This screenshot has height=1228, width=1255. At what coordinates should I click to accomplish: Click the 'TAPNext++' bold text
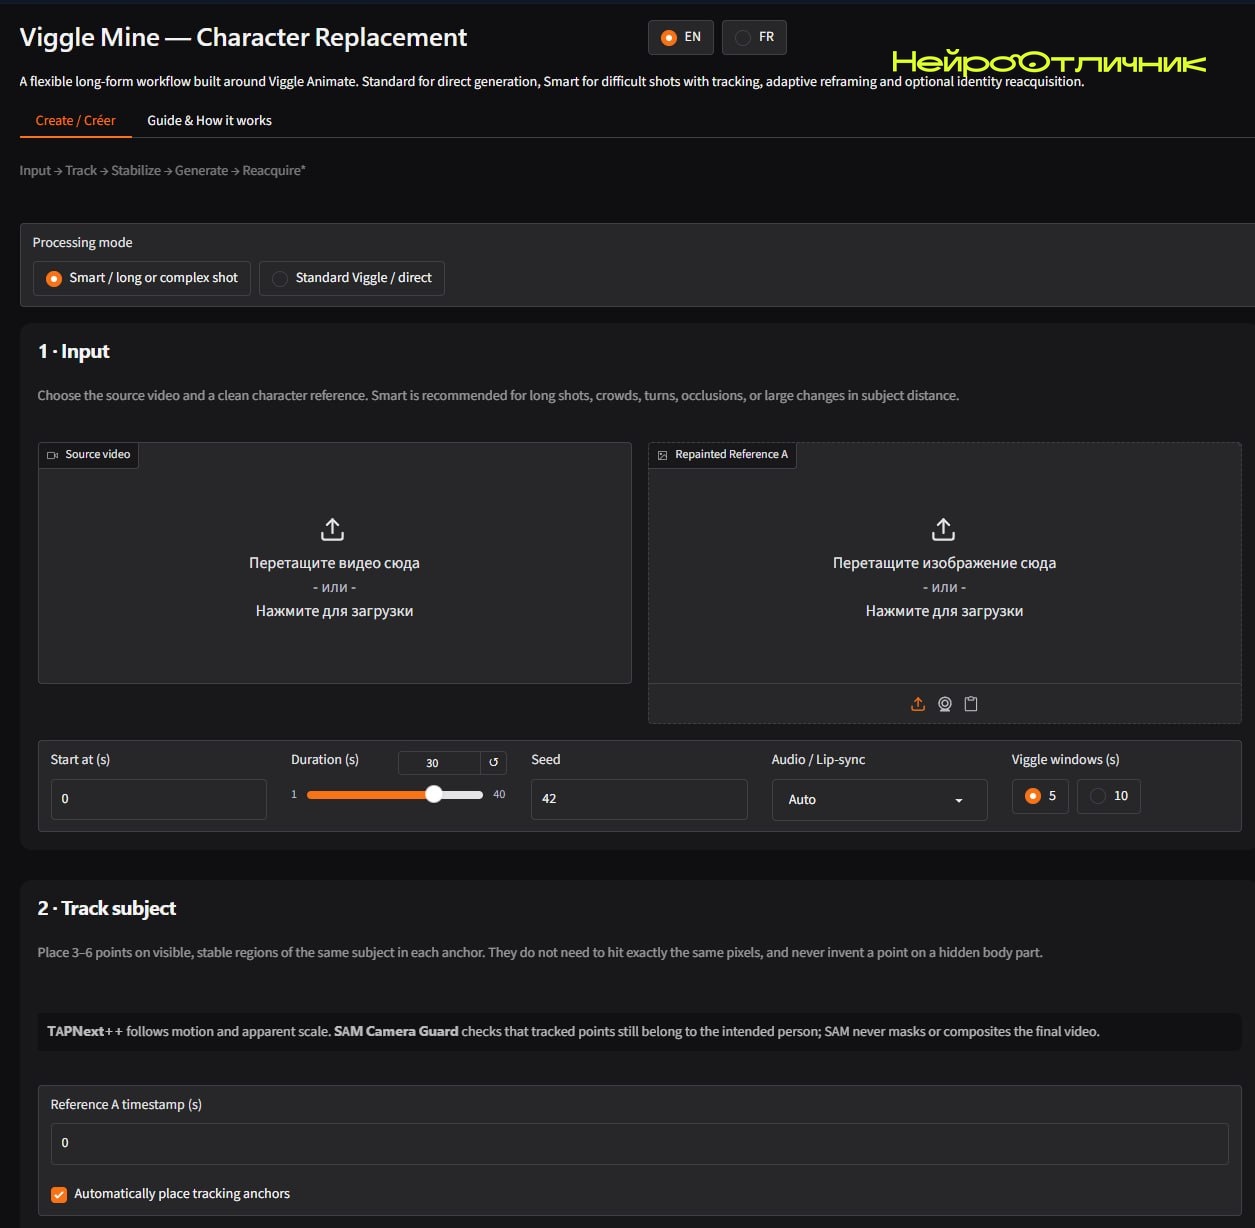pyautogui.click(x=85, y=1032)
